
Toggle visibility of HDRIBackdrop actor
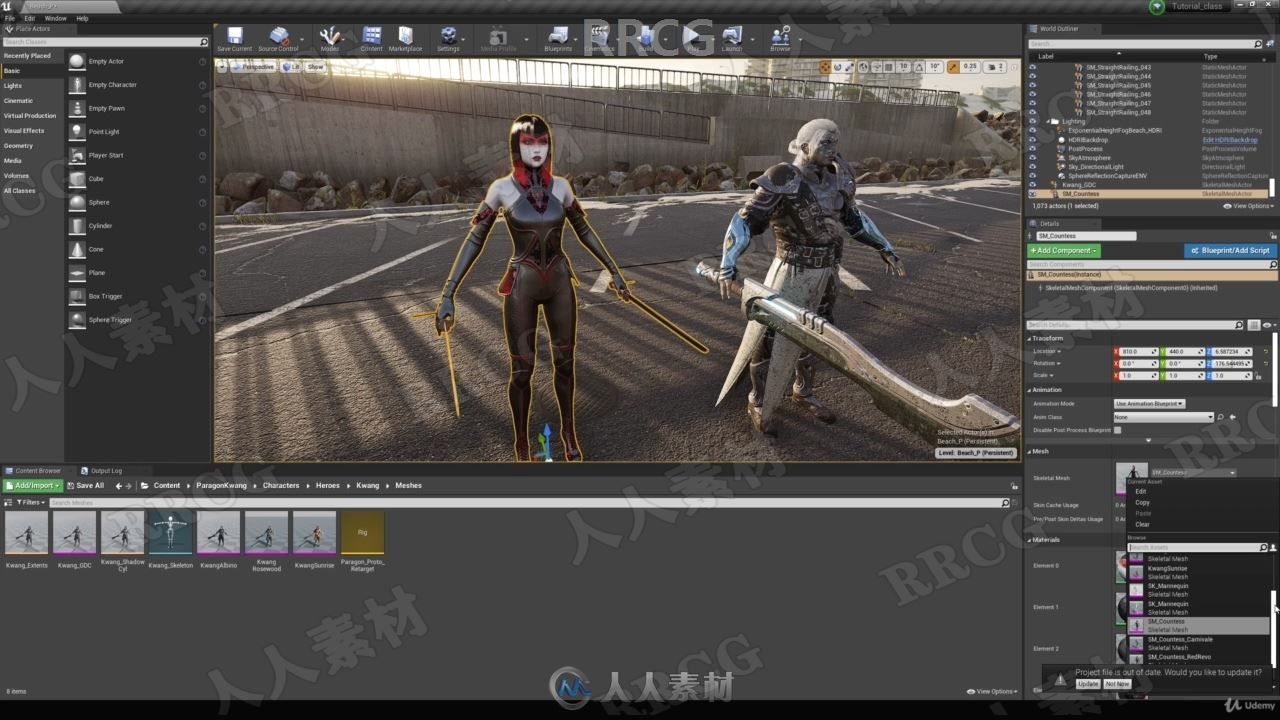click(x=1033, y=140)
